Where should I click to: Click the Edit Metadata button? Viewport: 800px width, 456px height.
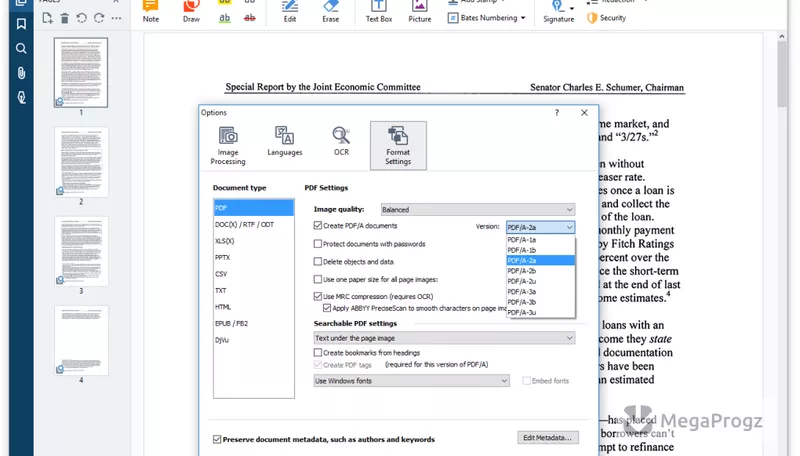[547, 438]
